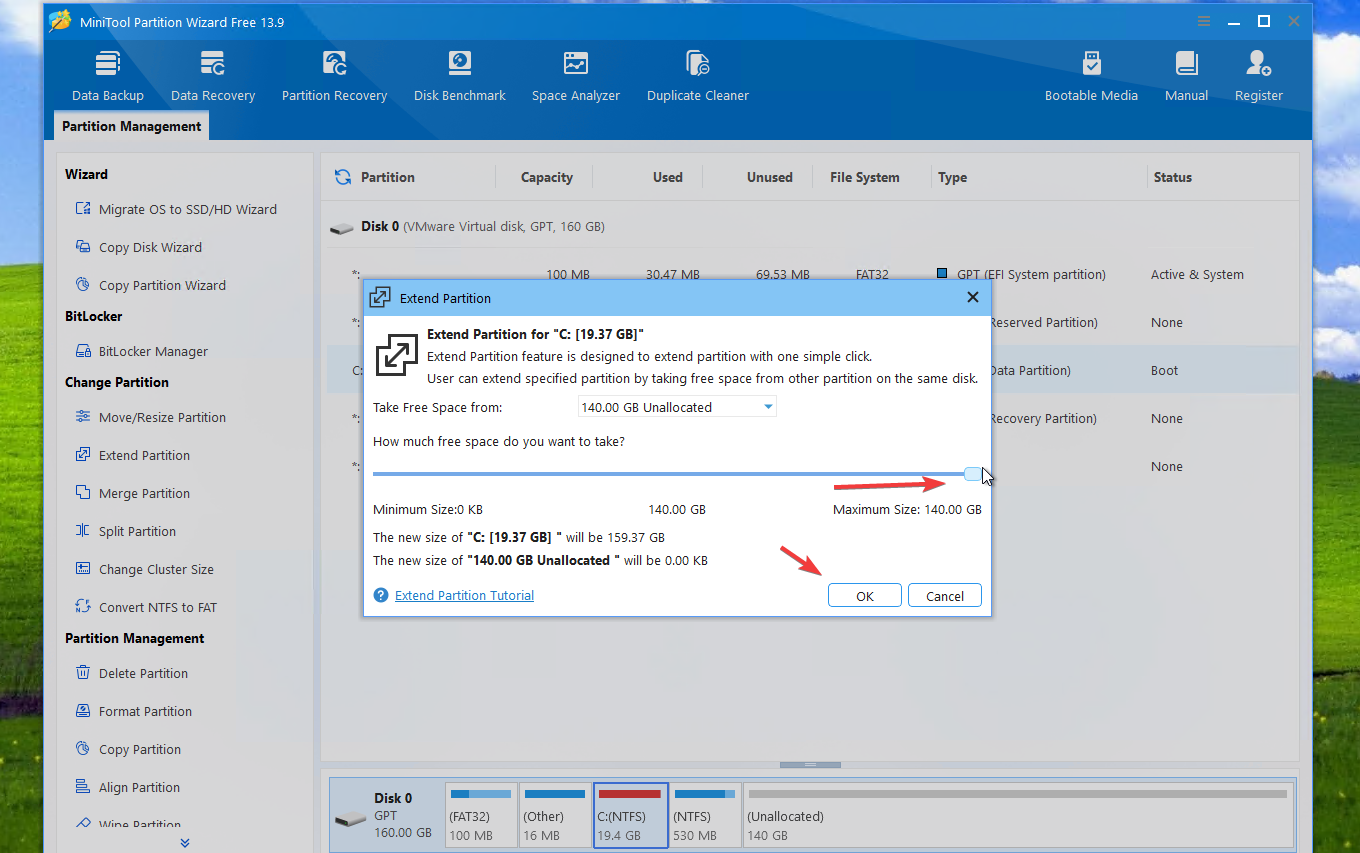Open Partition Recovery tool

[x=334, y=77]
